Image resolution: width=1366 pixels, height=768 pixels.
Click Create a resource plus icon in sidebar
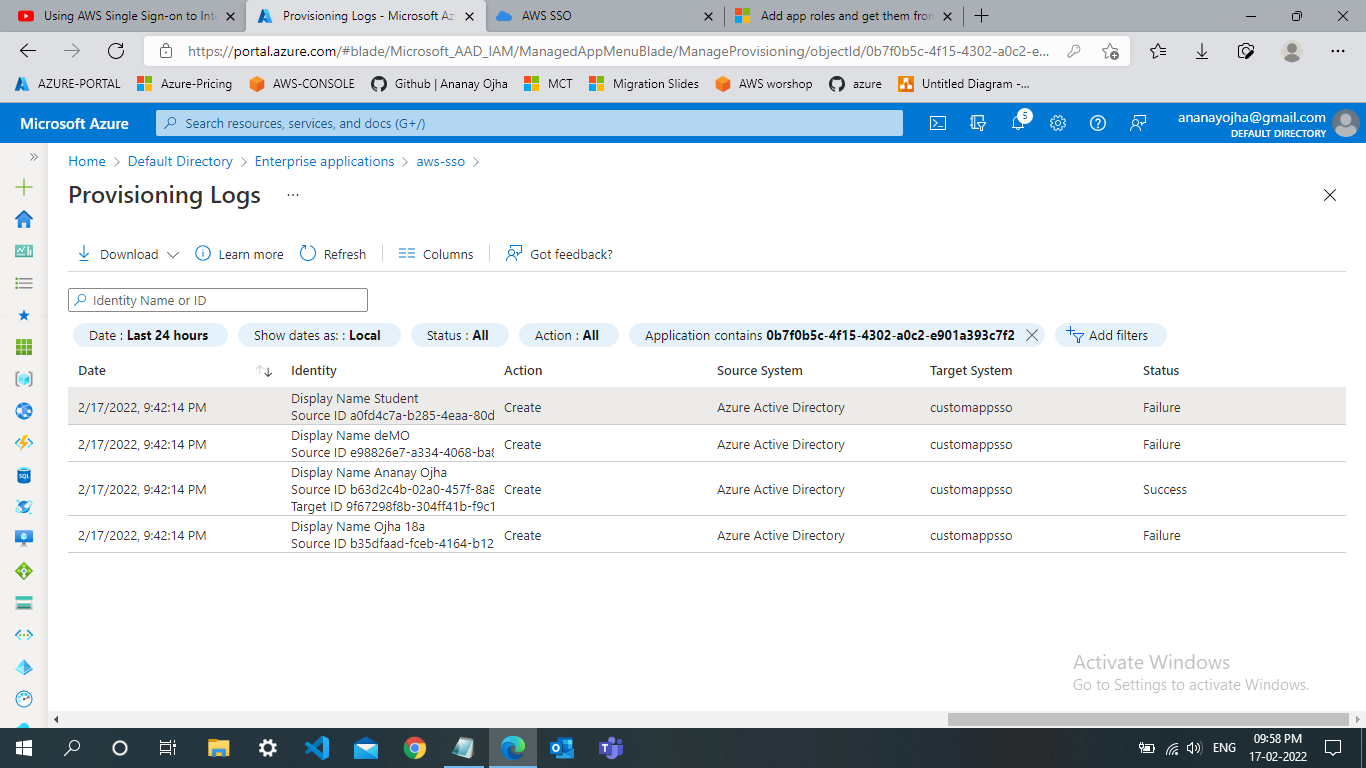pyautogui.click(x=24, y=187)
